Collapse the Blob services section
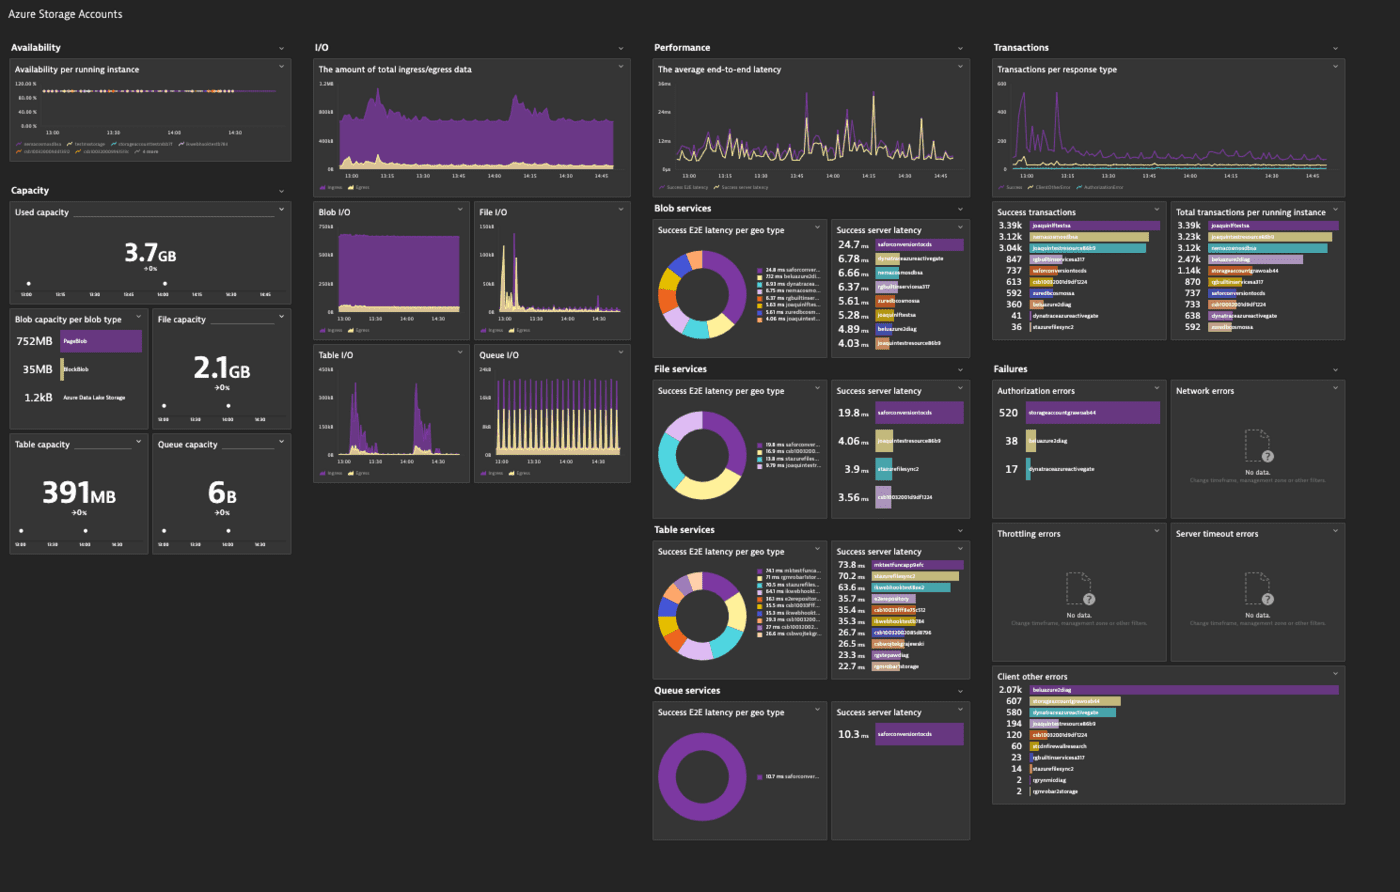Viewport: 1400px width, 892px height. point(962,208)
